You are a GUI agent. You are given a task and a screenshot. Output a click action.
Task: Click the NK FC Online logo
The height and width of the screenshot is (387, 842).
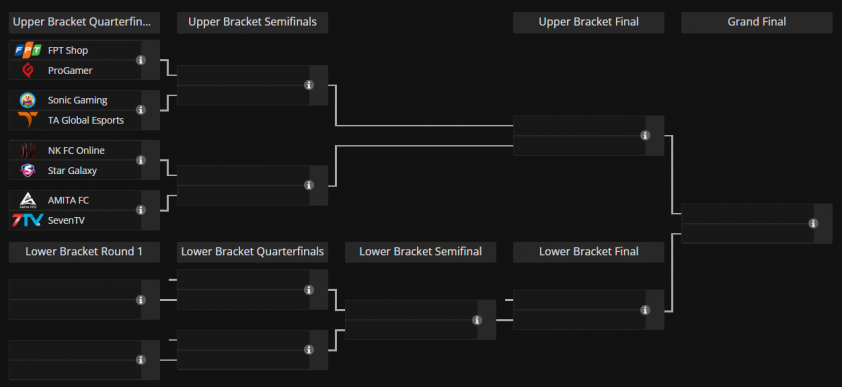tap(27, 150)
